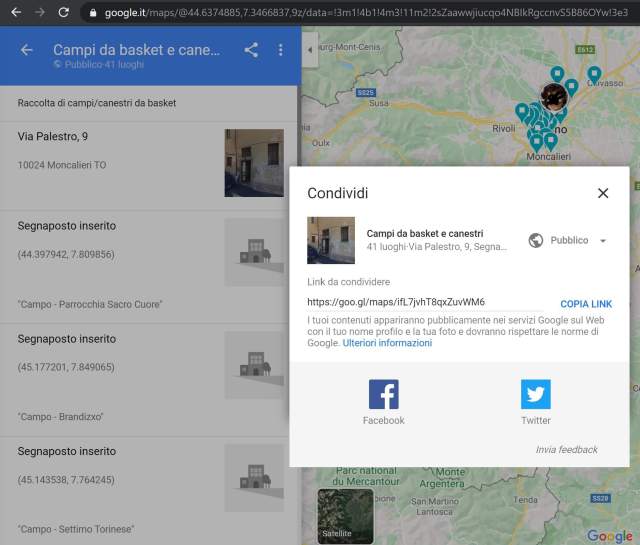Click Invia feedback link

tap(566, 449)
